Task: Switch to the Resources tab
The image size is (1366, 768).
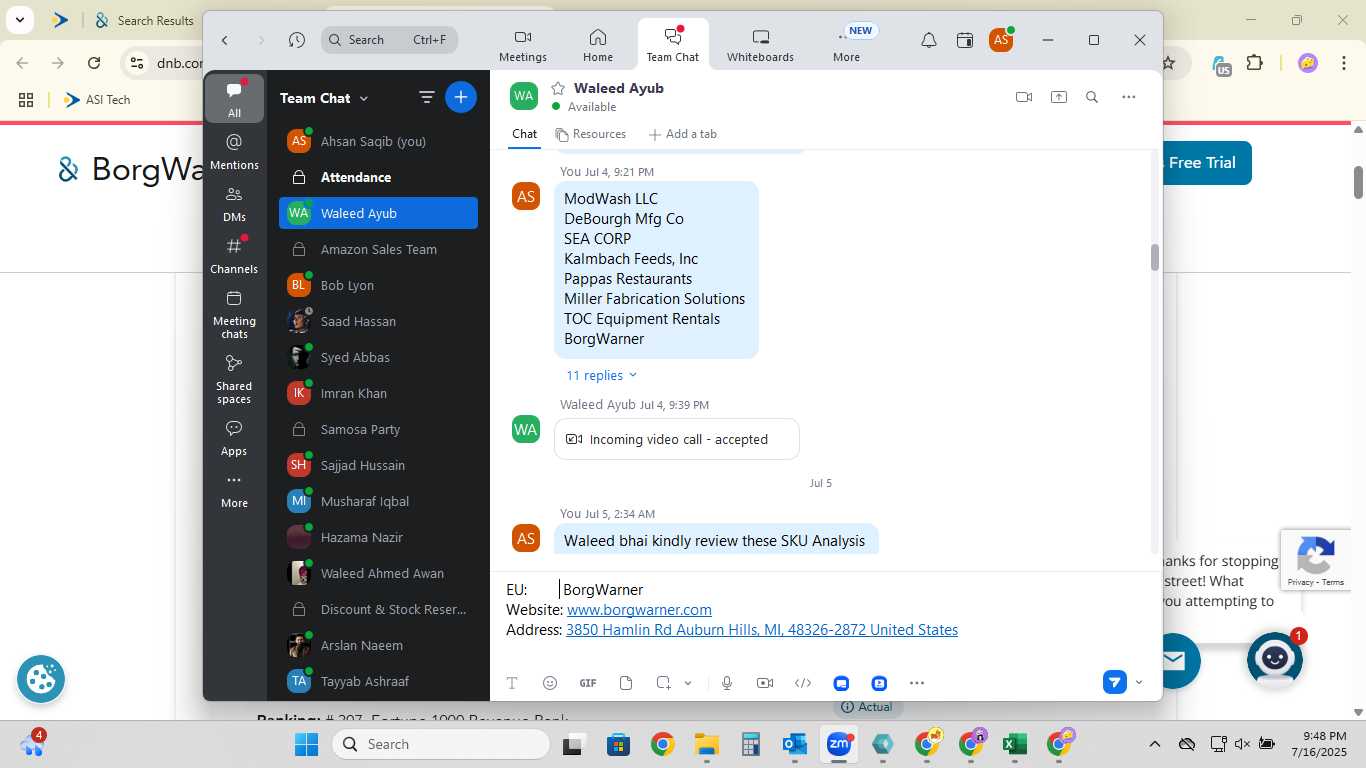Action: (590, 134)
